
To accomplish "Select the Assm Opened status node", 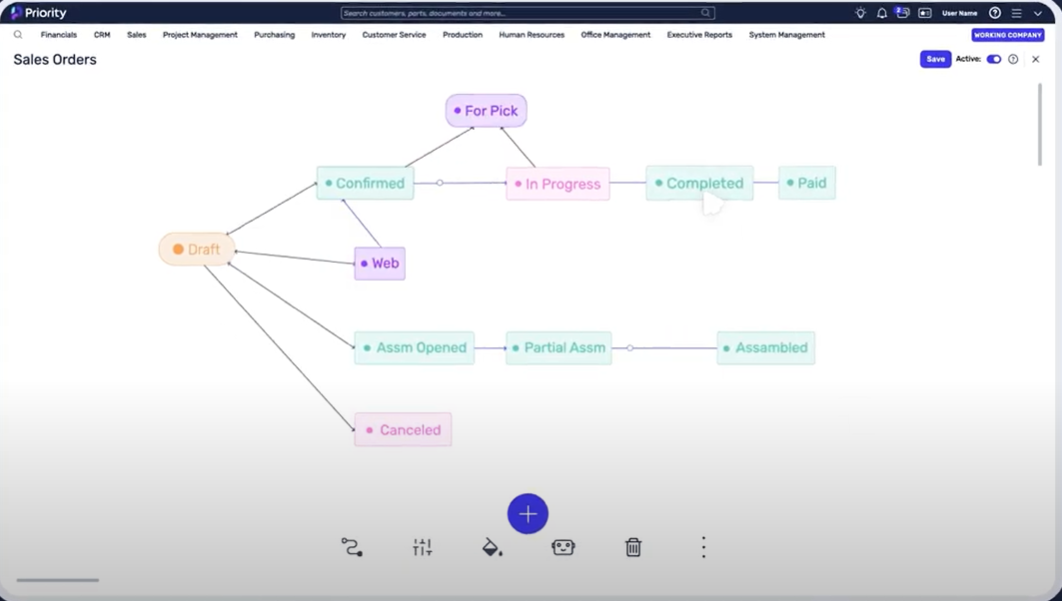I will [x=415, y=348].
